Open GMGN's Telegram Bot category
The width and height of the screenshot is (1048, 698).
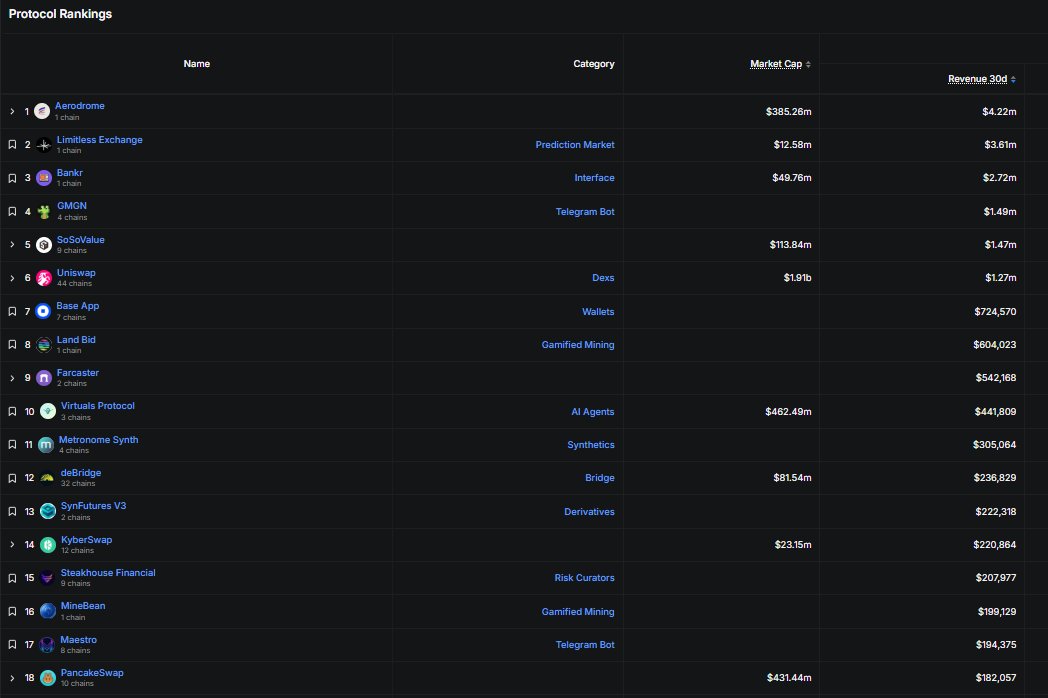585,211
